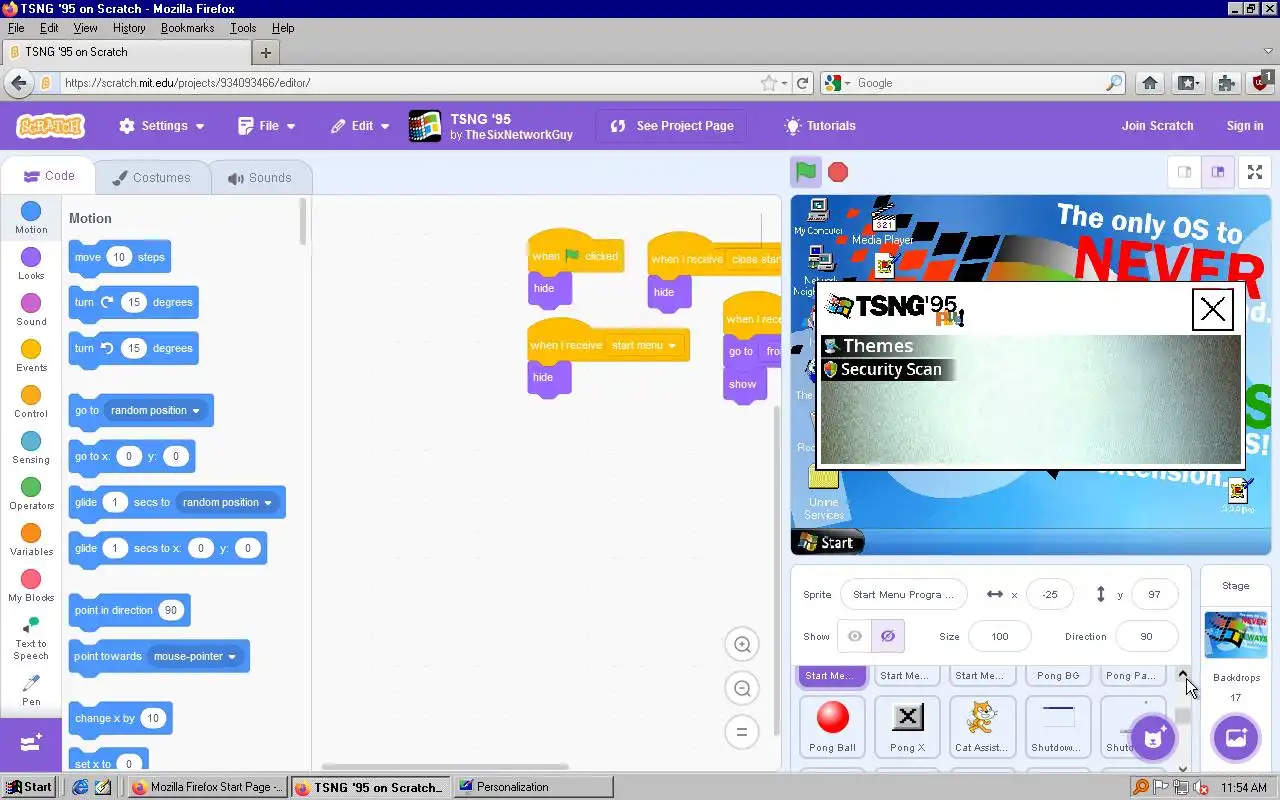Open the File dropdown menu
Image resolution: width=1280 pixels, height=800 pixels.
[x=267, y=126]
